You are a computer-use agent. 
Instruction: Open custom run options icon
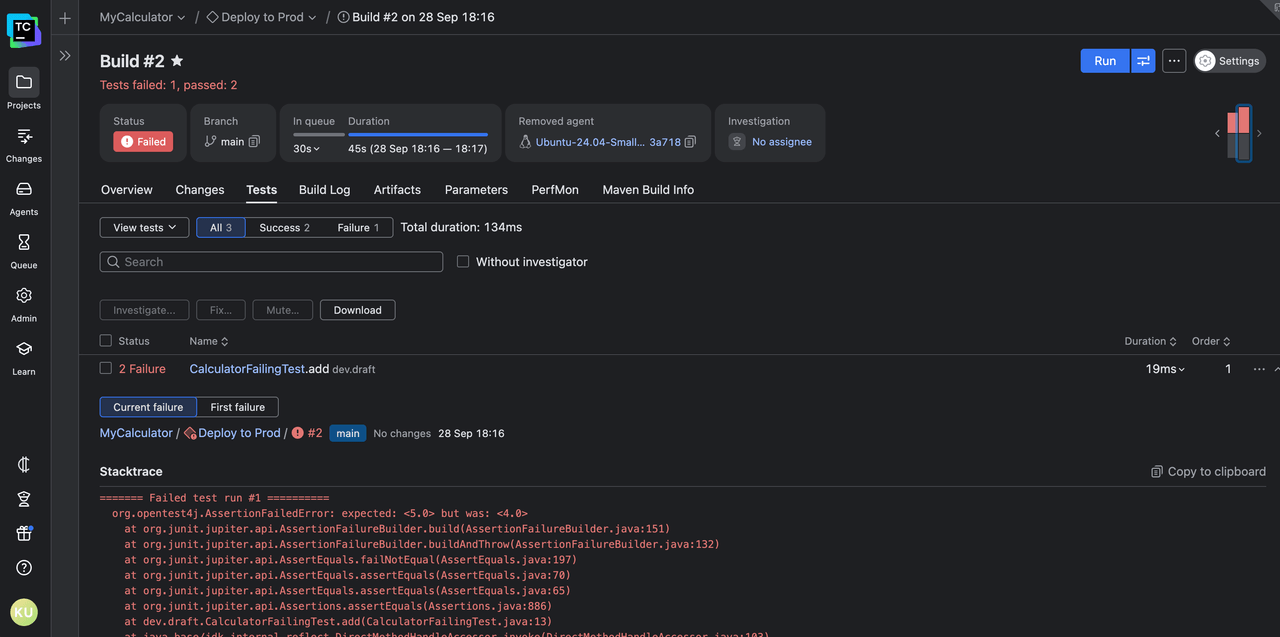coord(1143,61)
